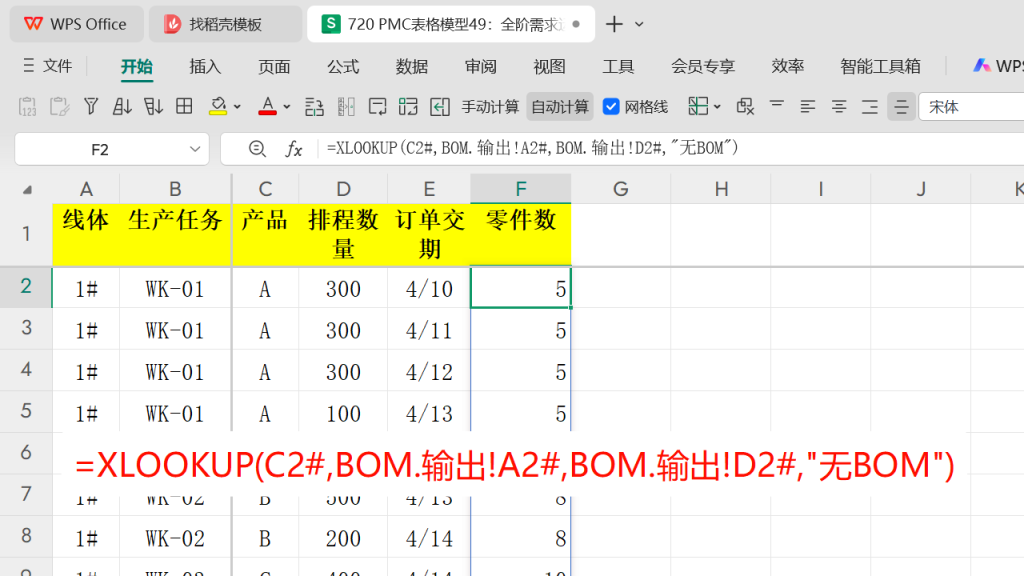Image resolution: width=1024 pixels, height=576 pixels.
Task: Open the 公式 ribbon tab
Action: click(x=343, y=67)
